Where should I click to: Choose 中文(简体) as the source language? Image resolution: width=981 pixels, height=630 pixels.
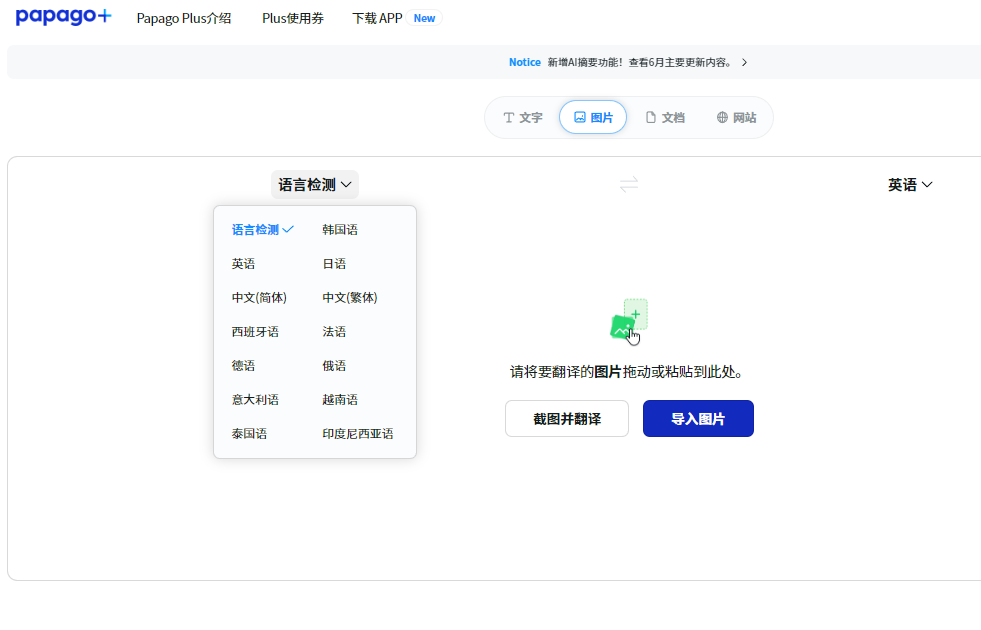[259, 298]
